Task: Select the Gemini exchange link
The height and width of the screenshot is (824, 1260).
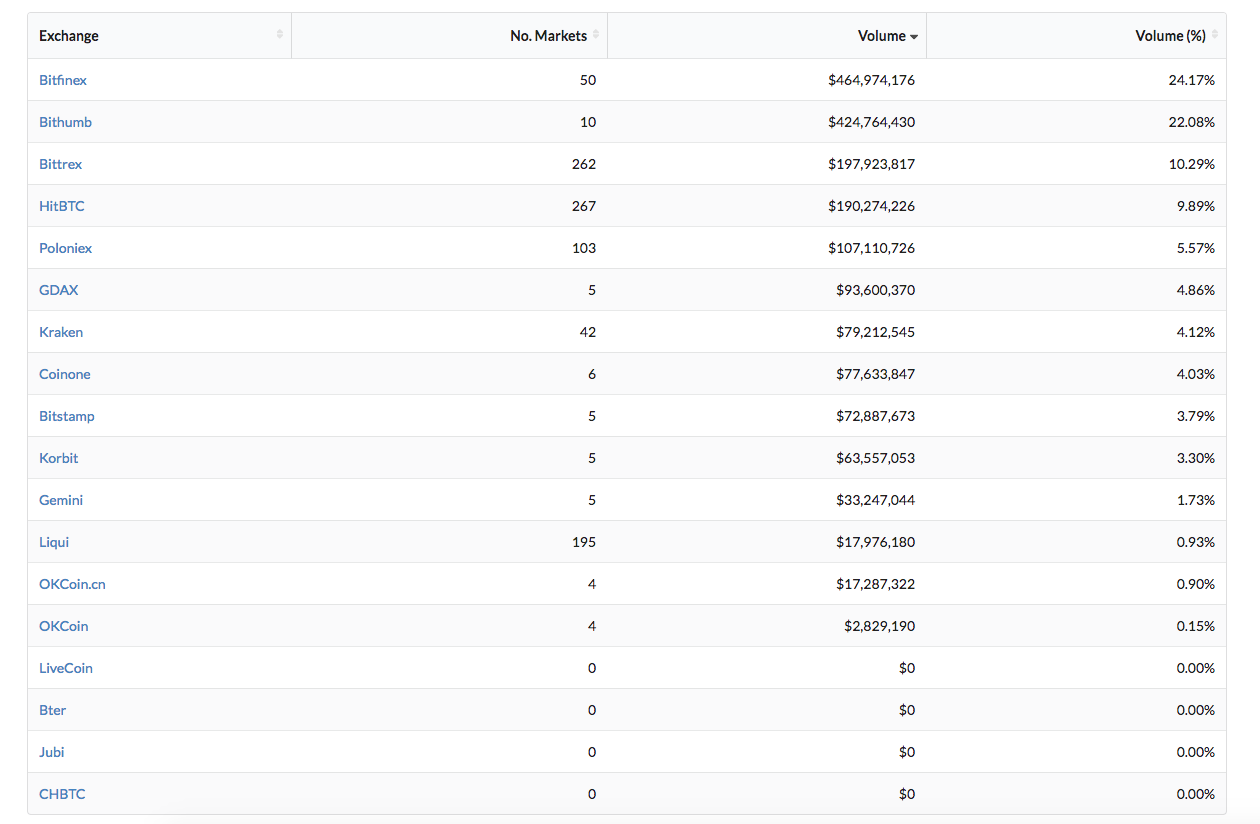Action: pyautogui.click(x=61, y=500)
